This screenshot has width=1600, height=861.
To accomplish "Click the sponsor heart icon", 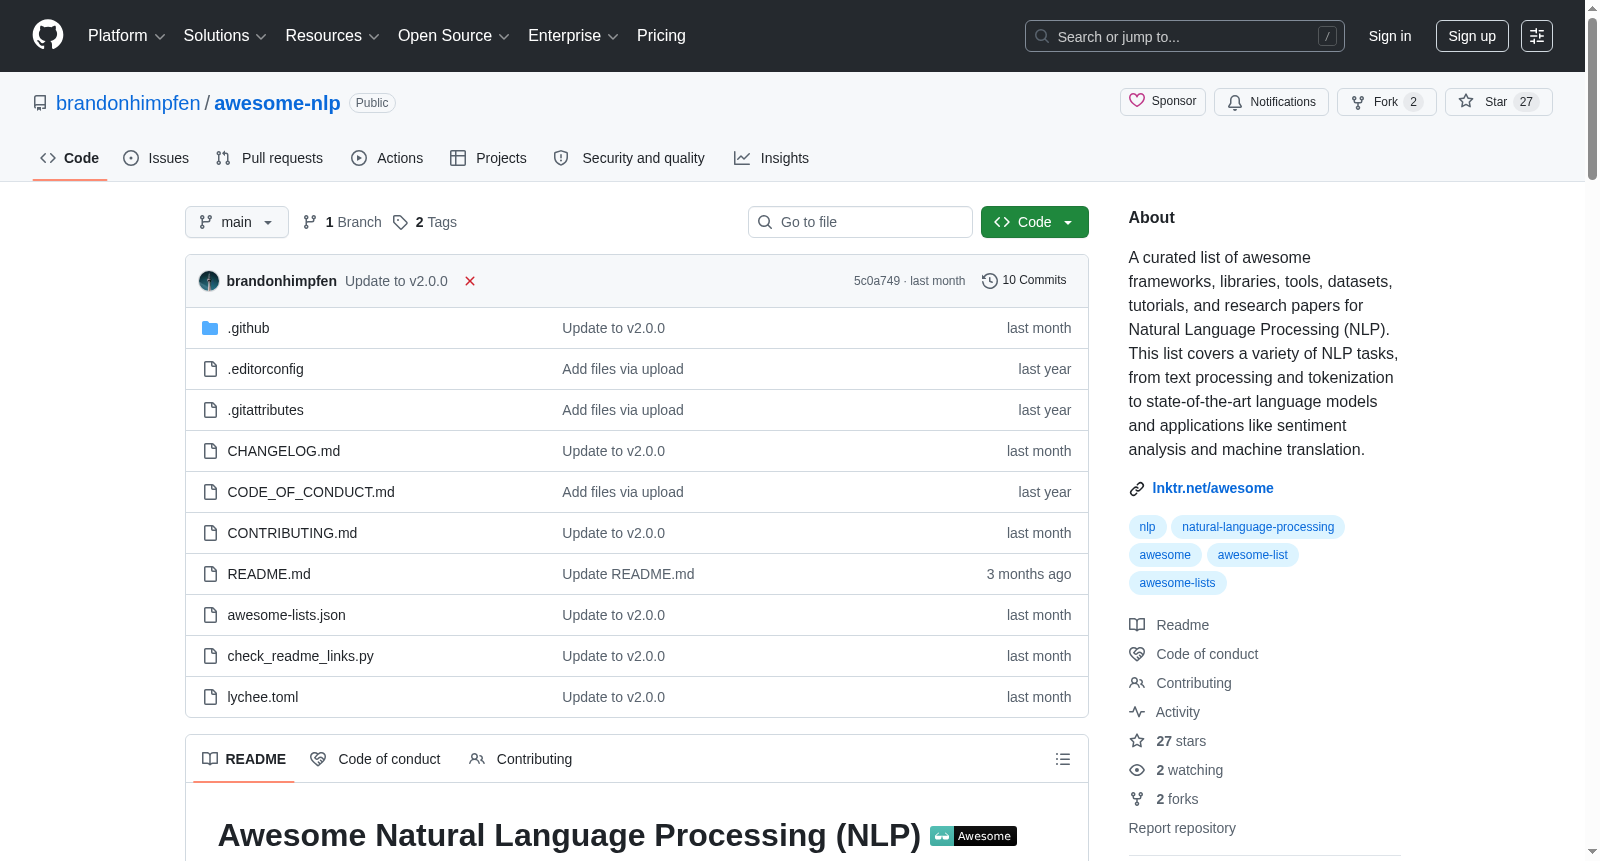I will (x=1137, y=100).
